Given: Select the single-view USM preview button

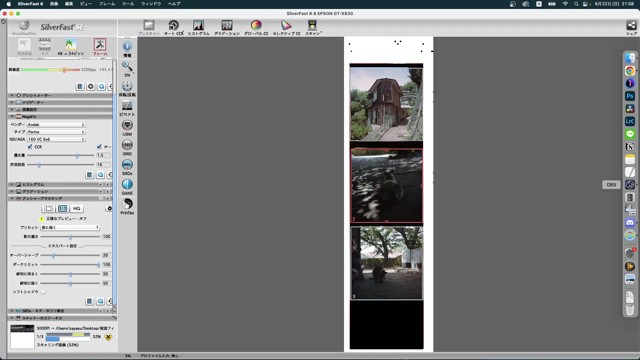Looking at the screenshot, I should [x=49, y=209].
